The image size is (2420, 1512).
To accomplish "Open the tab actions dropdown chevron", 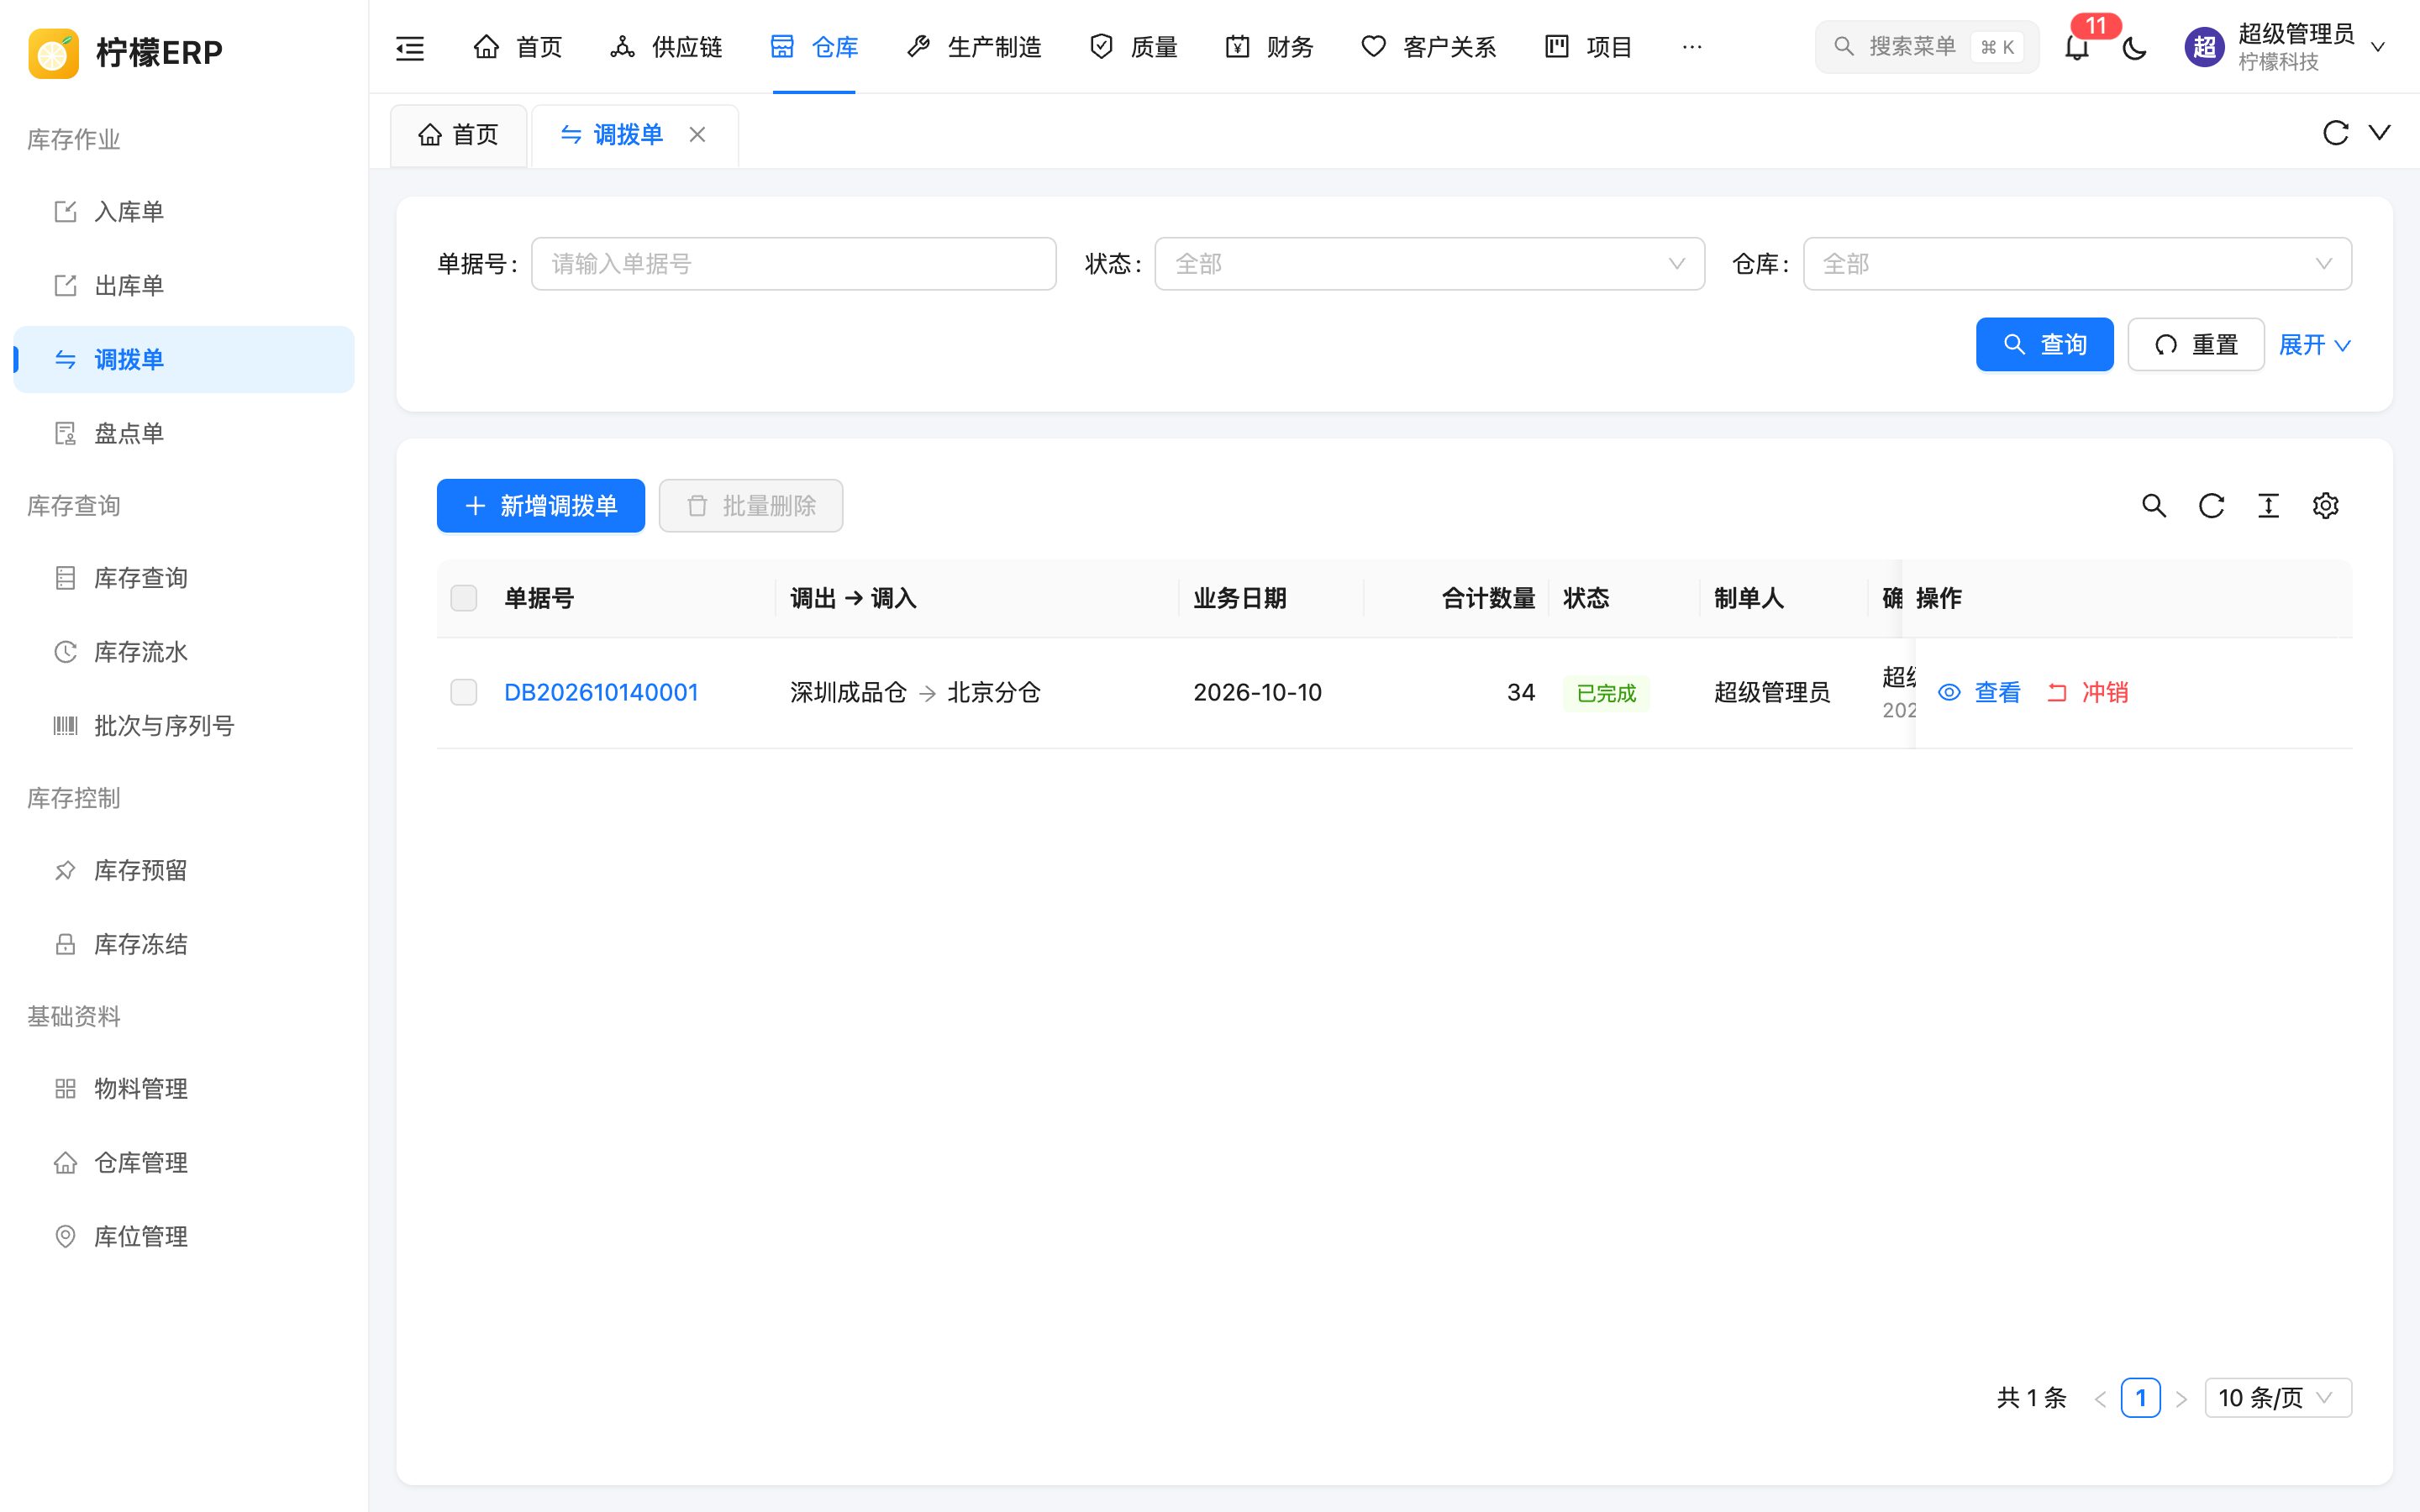I will [x=2380, y=133].
